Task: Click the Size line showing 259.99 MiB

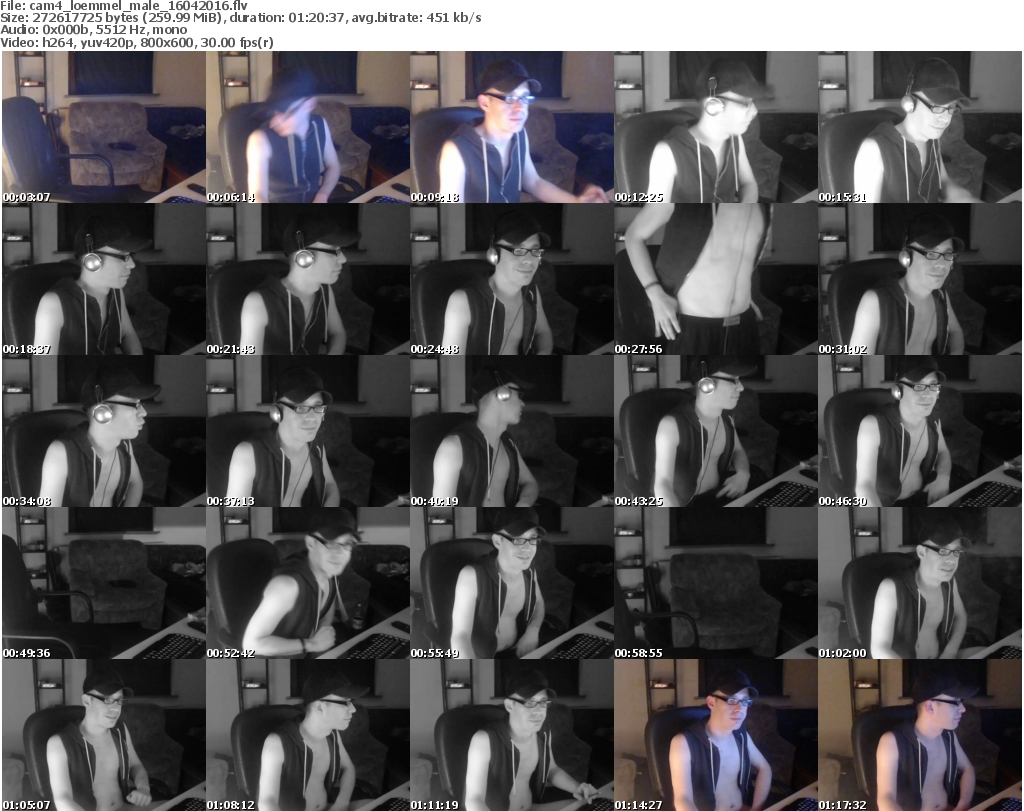Action: (241, 18)
